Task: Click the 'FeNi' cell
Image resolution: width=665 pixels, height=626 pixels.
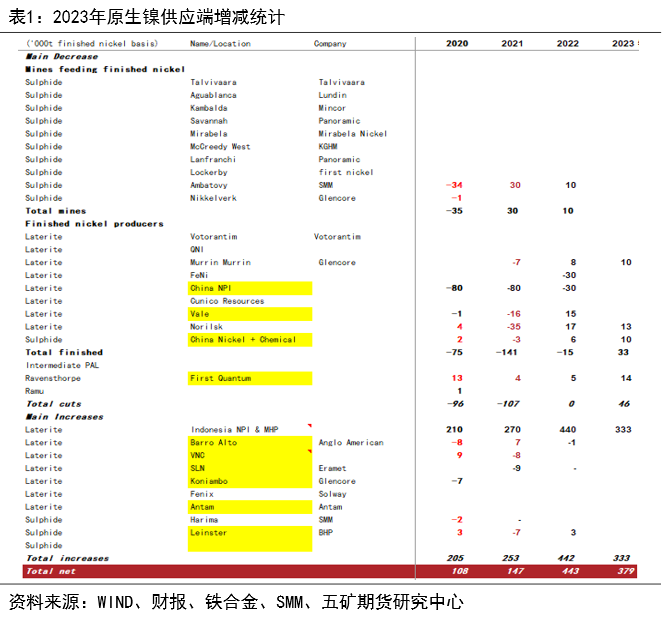Action: click(x=199, y=275)
